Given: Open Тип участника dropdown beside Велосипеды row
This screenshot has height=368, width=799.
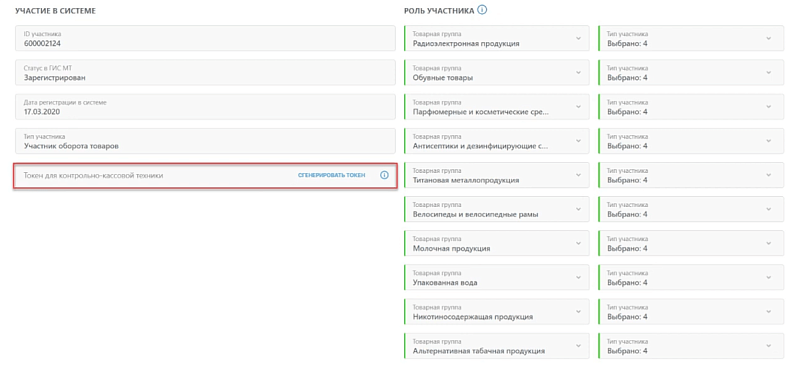Looking at the screenshot, I should pyautogui.click(x=691, y=209).
